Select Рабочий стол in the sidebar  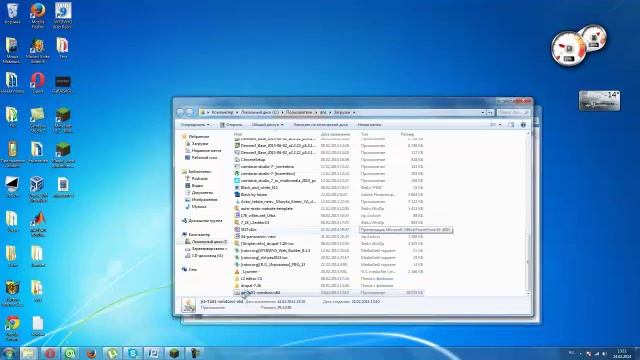(x=201, y=158)
